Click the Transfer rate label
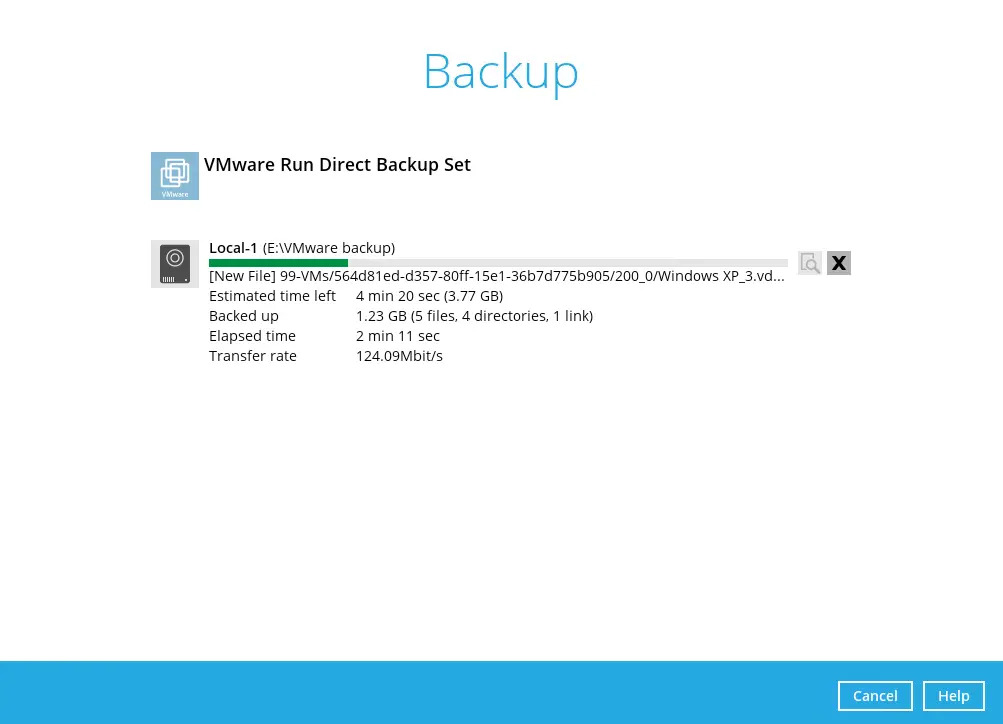Screen dimensions: 1003x724 (253, 356)
